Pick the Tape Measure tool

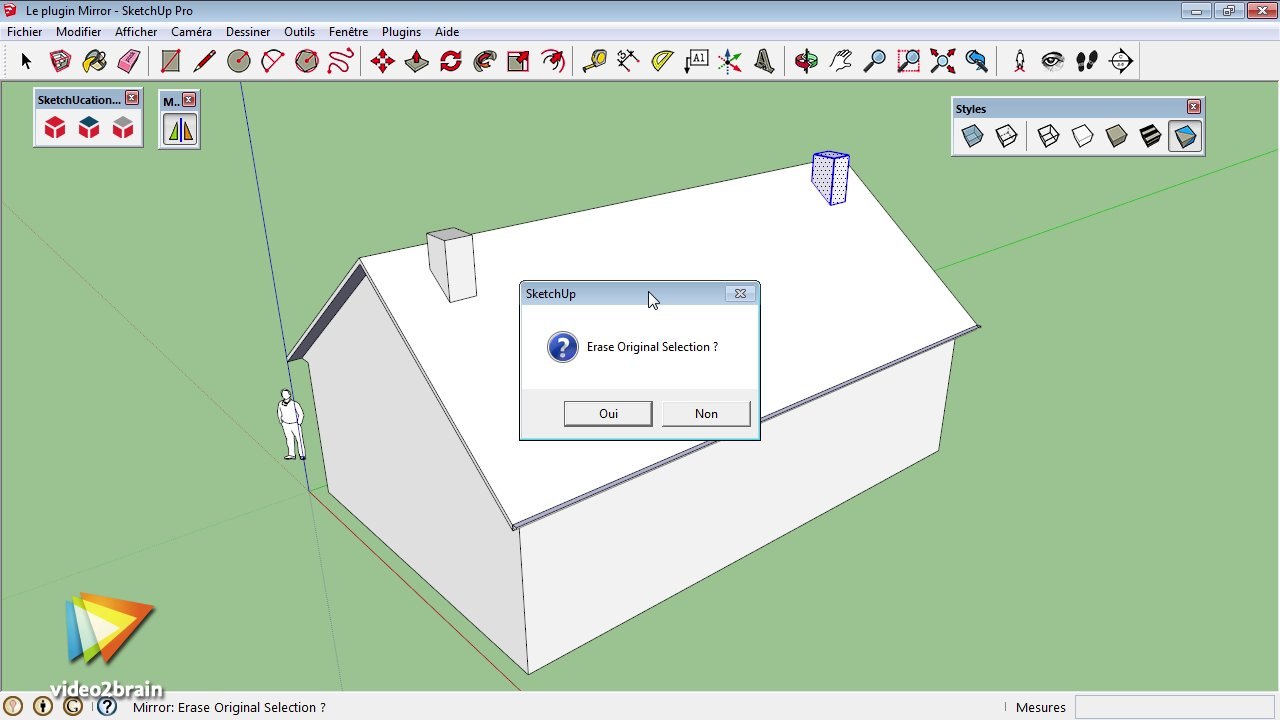[x=594, y=61]
